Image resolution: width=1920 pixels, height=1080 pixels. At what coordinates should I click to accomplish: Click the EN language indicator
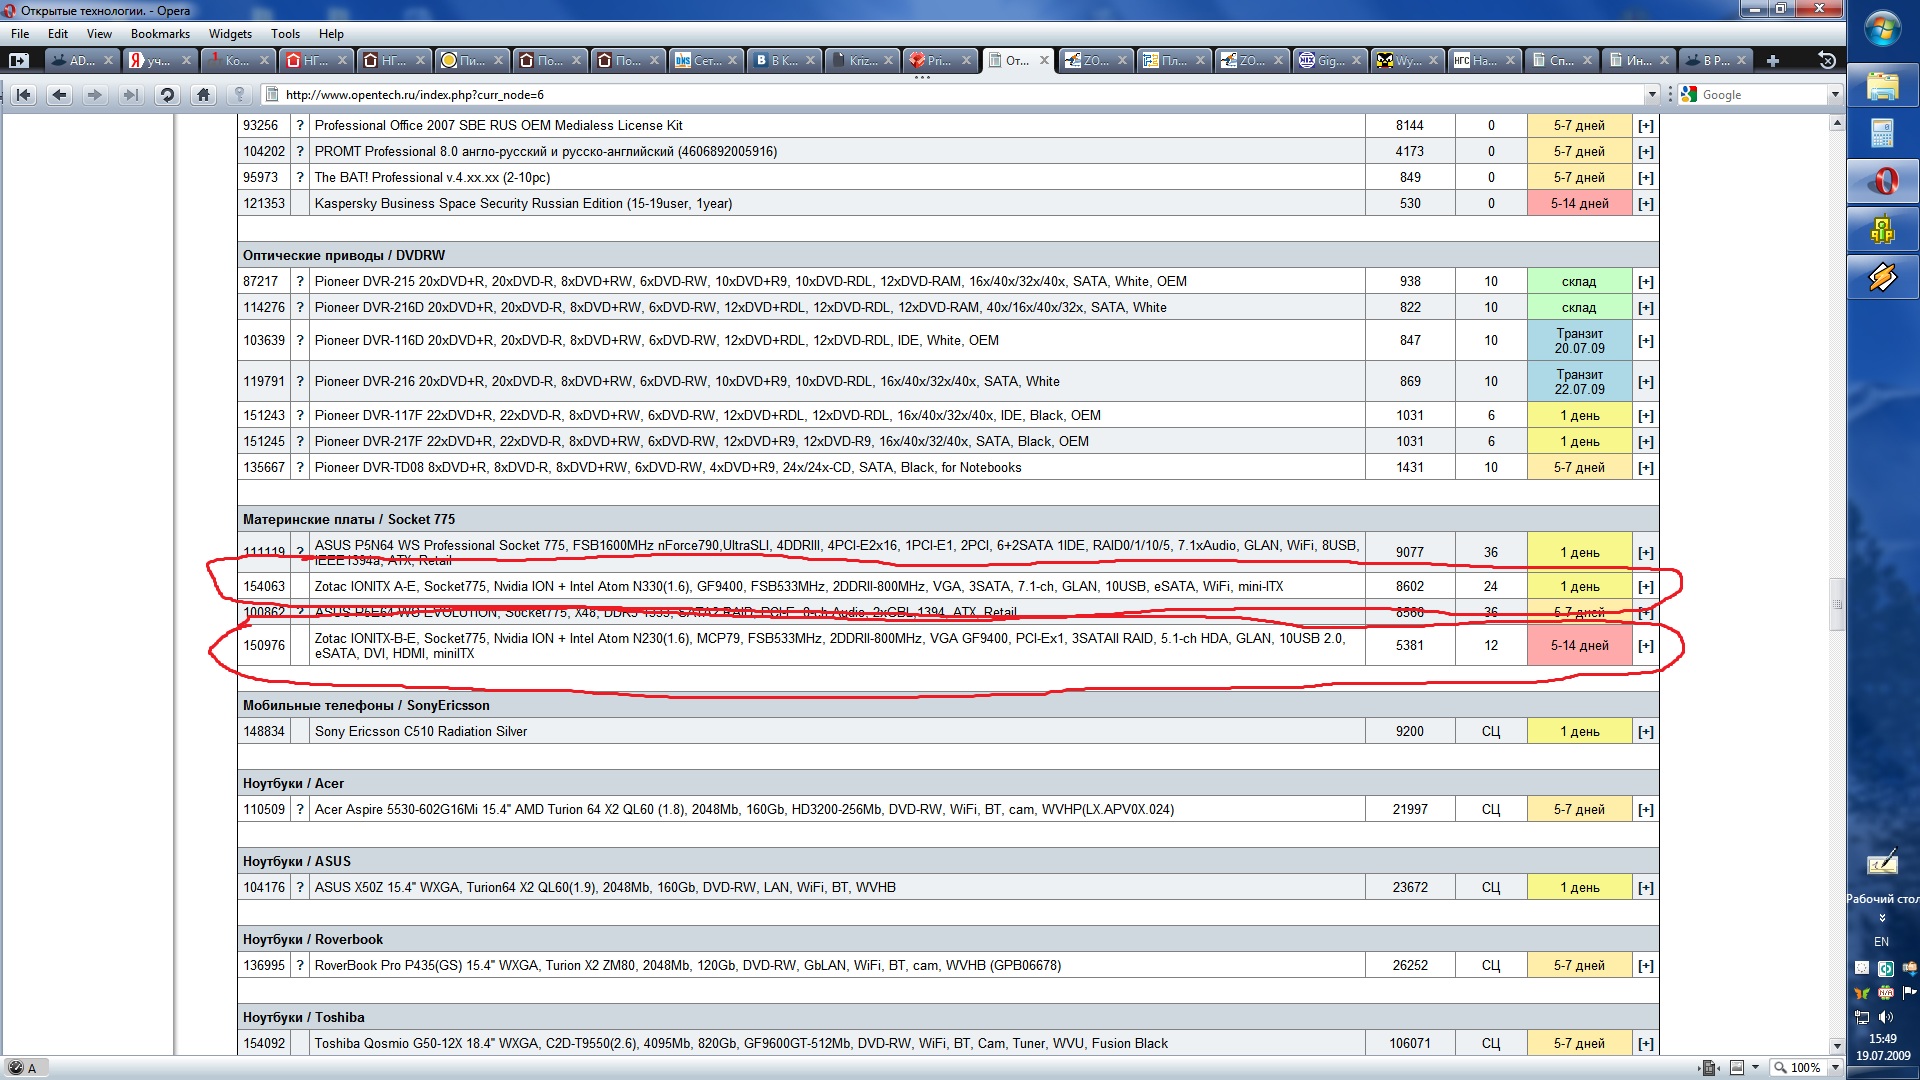point(1881,942)
